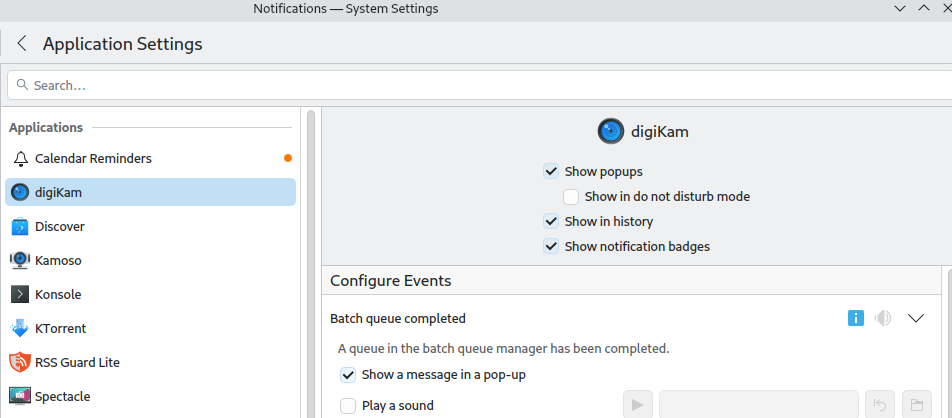Uncheck the Show popups checkbox

click(x=551, y=171)
